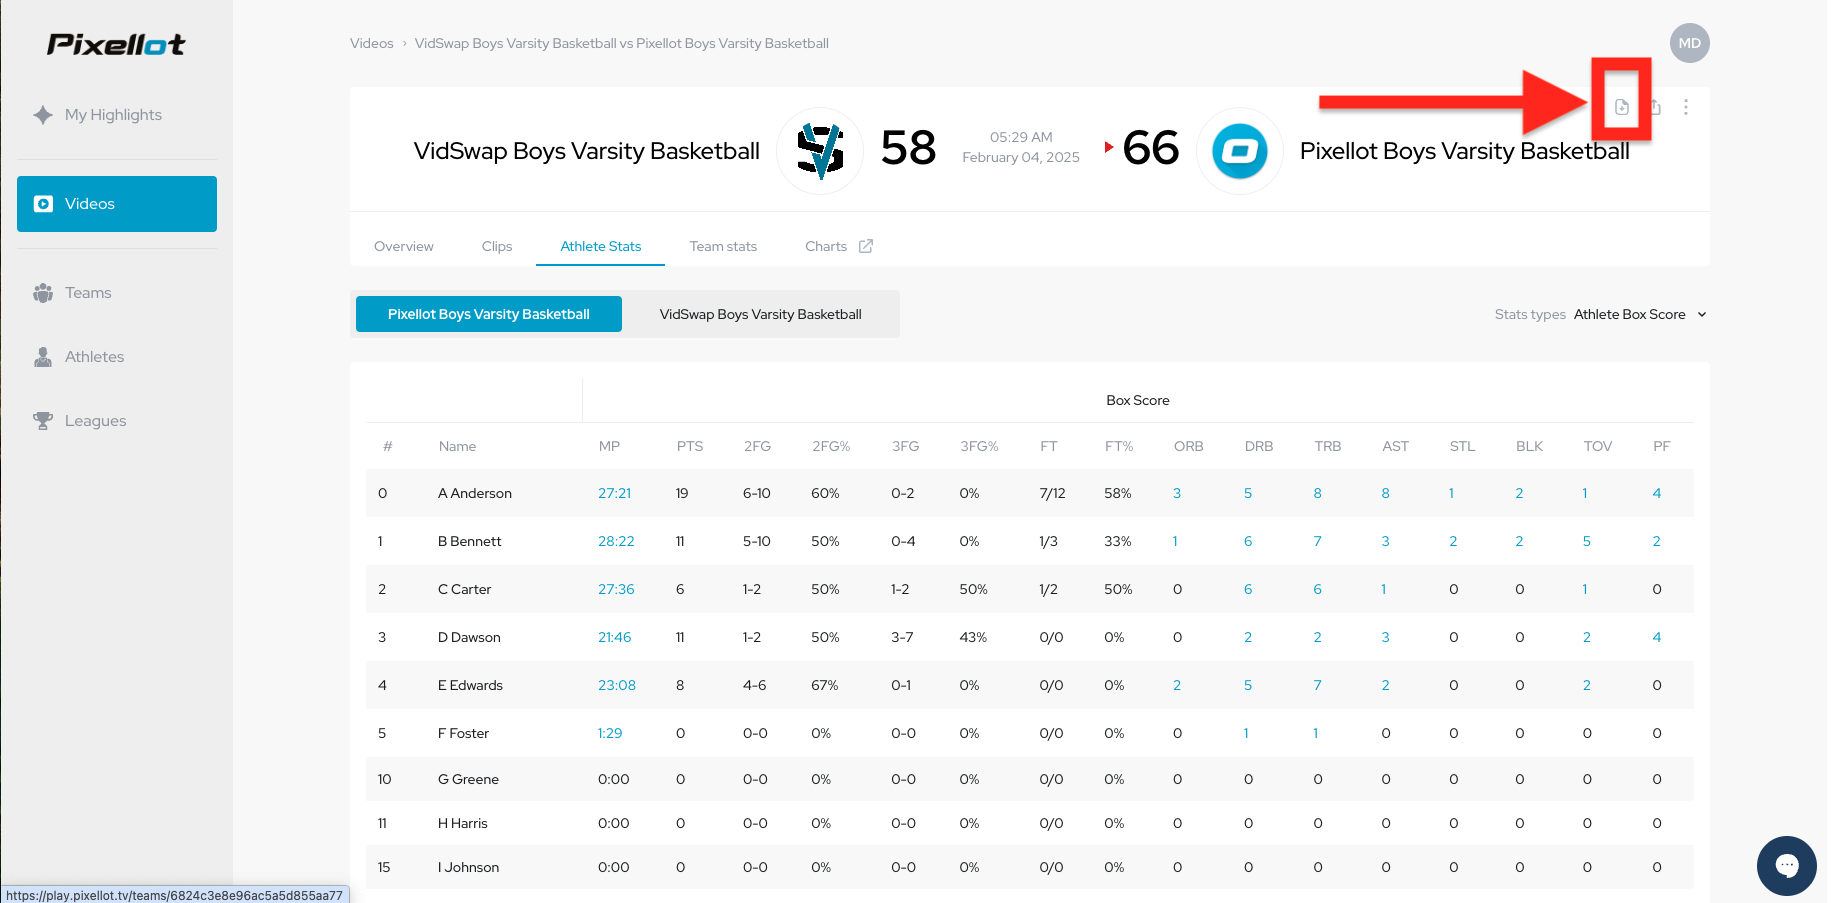Click D Dawson's three-point value 3-7
Screen dimensions: 1840x903
tap(902, 637)
